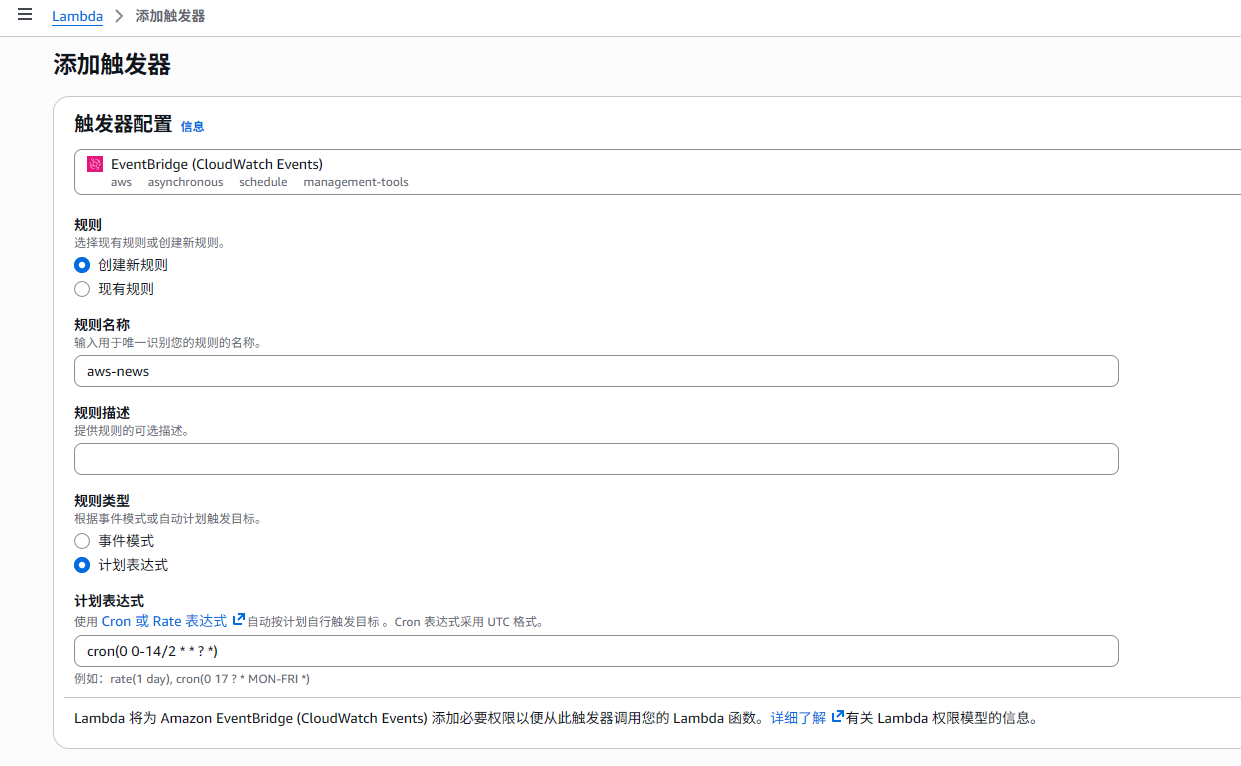Click the breadcrumb chevron separator after Lambda

point(119,17)
